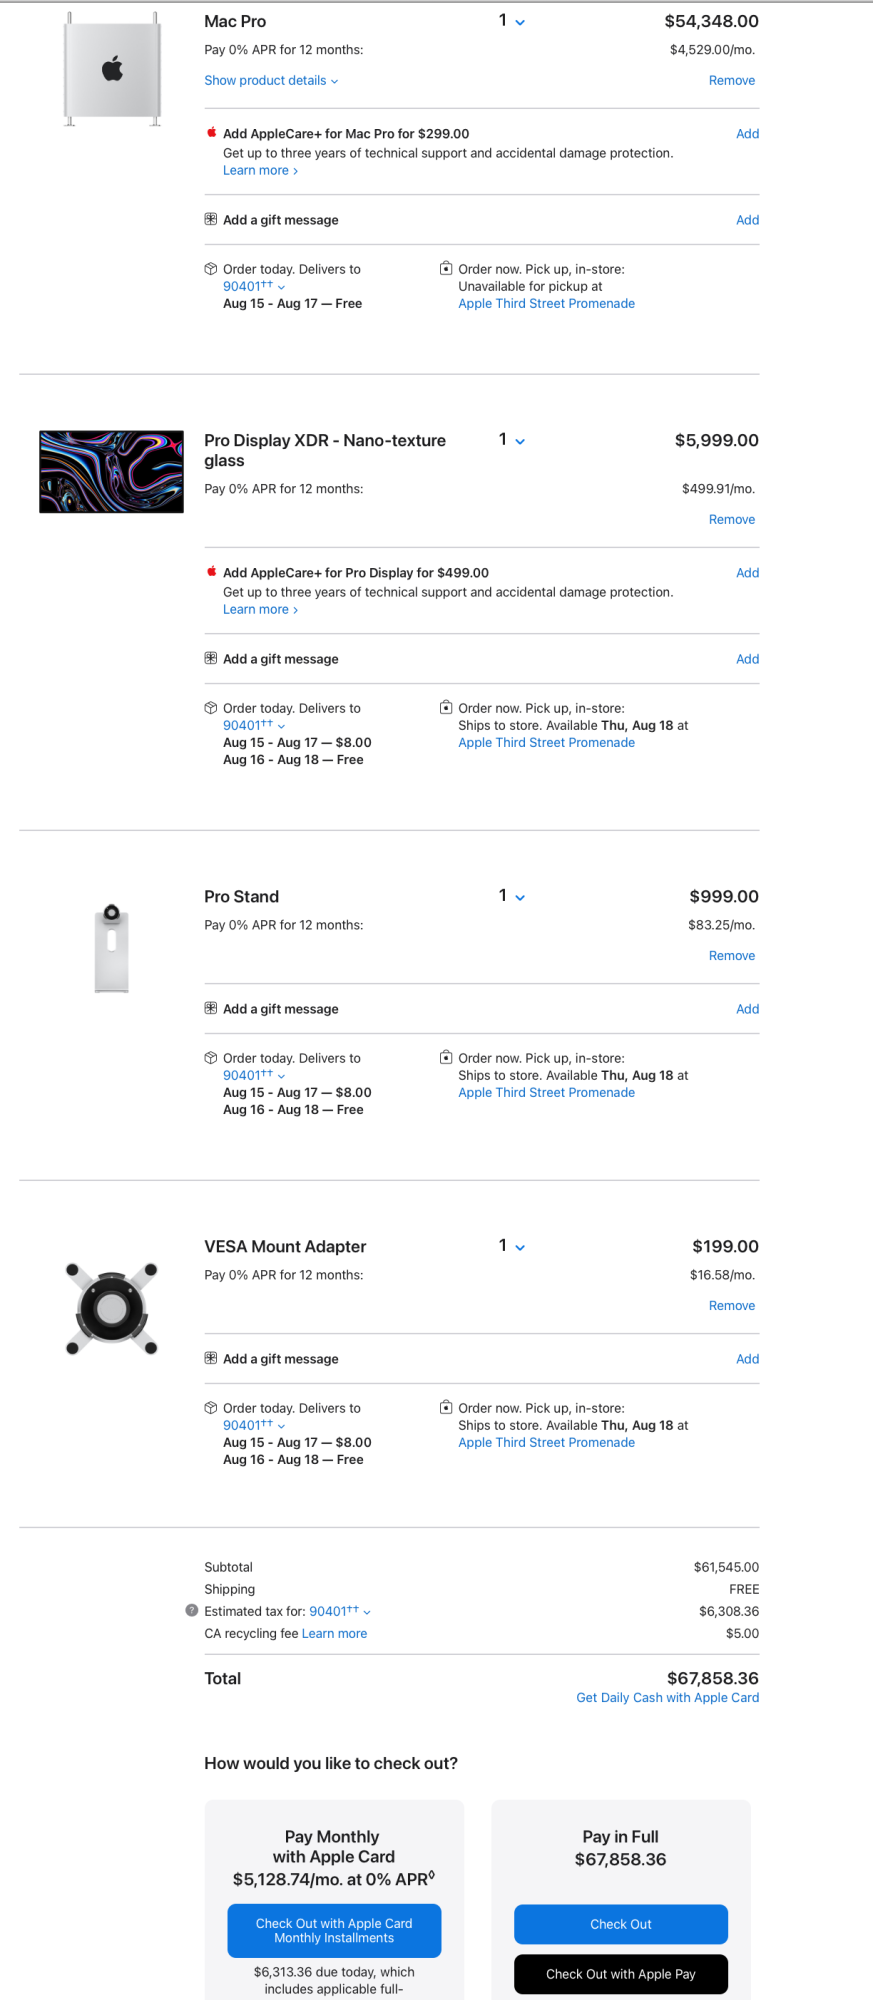Click Get Daily Cash with Apple Card

[667, 1698]
